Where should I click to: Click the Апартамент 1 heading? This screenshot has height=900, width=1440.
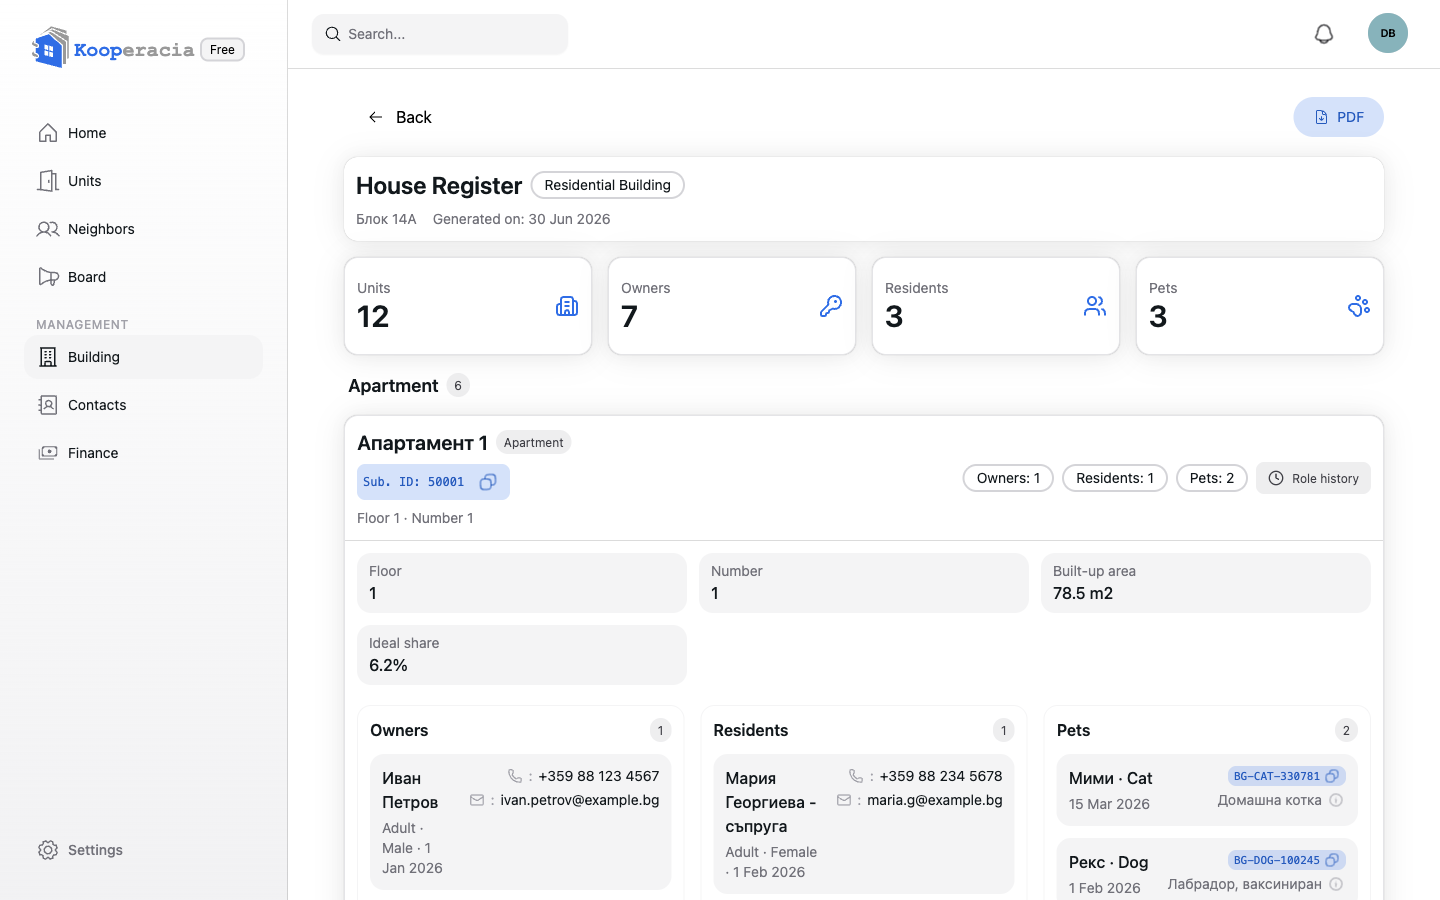[422, 442]
